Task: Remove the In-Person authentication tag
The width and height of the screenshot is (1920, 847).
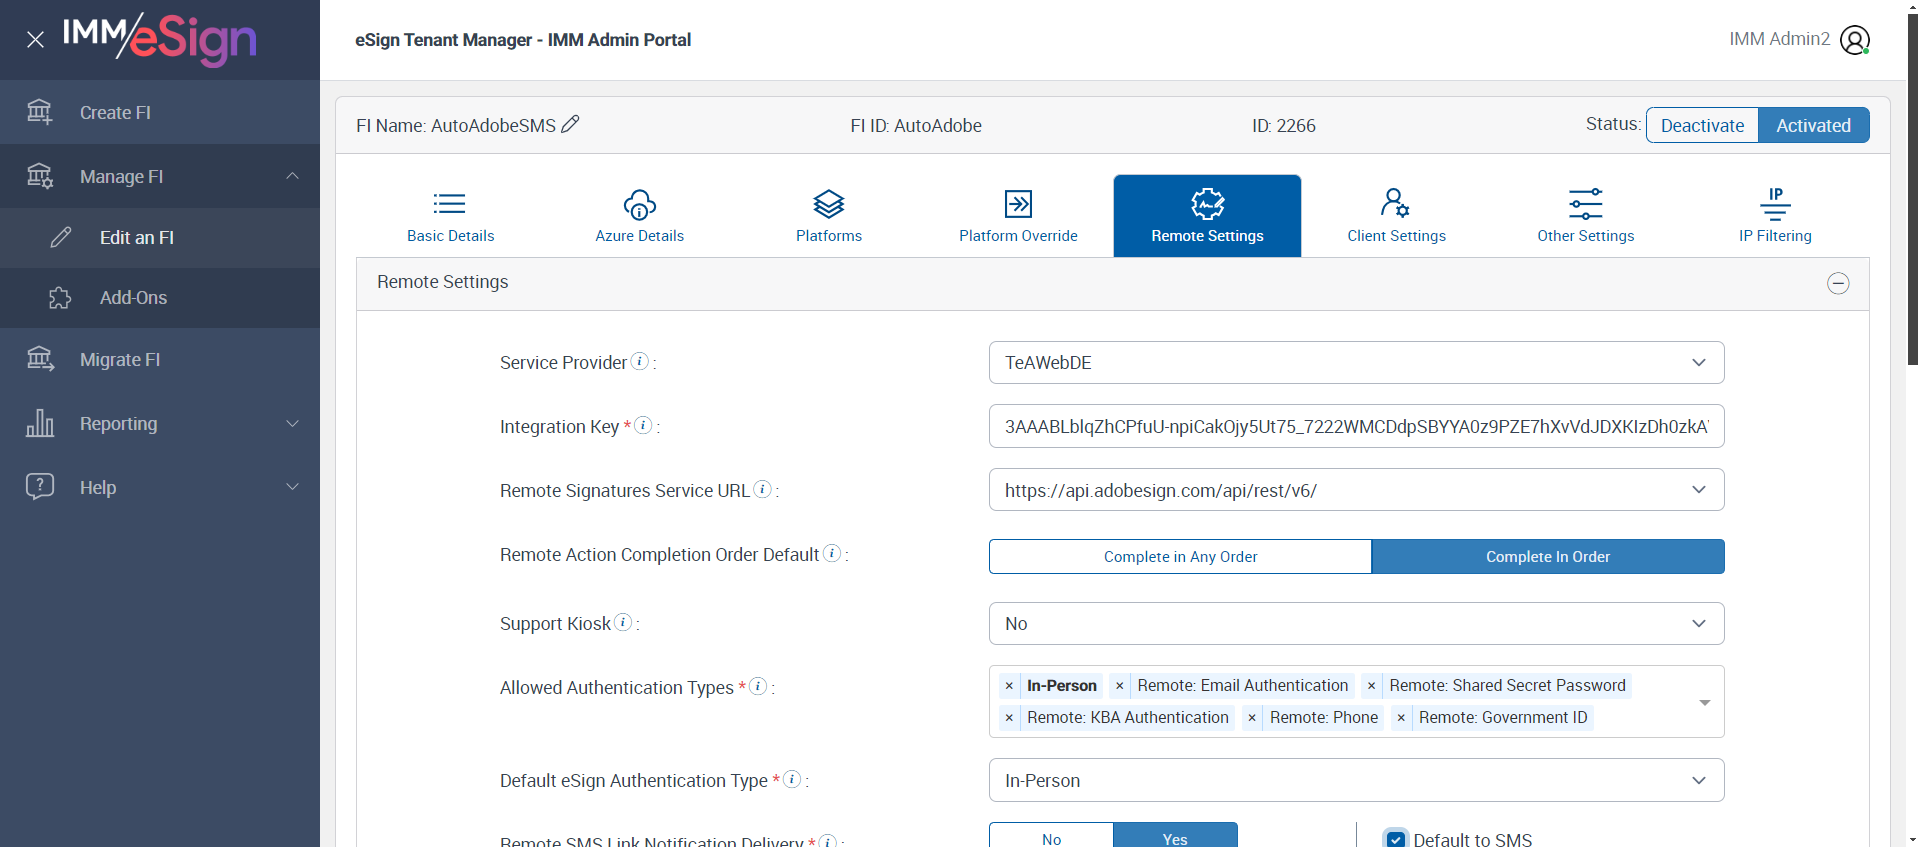Action: coord(1009,686)
